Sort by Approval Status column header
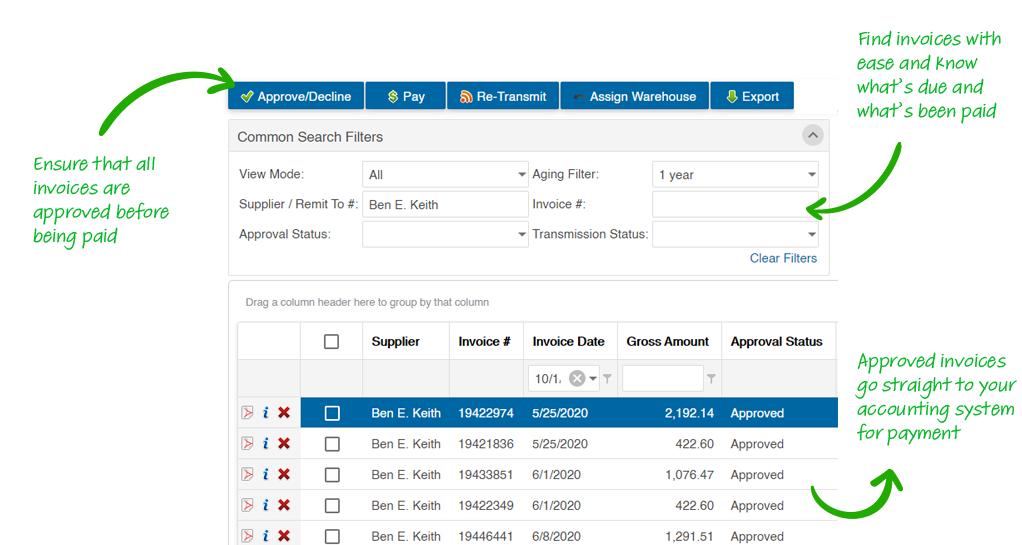The width and height of the screenshot is (1022, 545). (776, 342)
